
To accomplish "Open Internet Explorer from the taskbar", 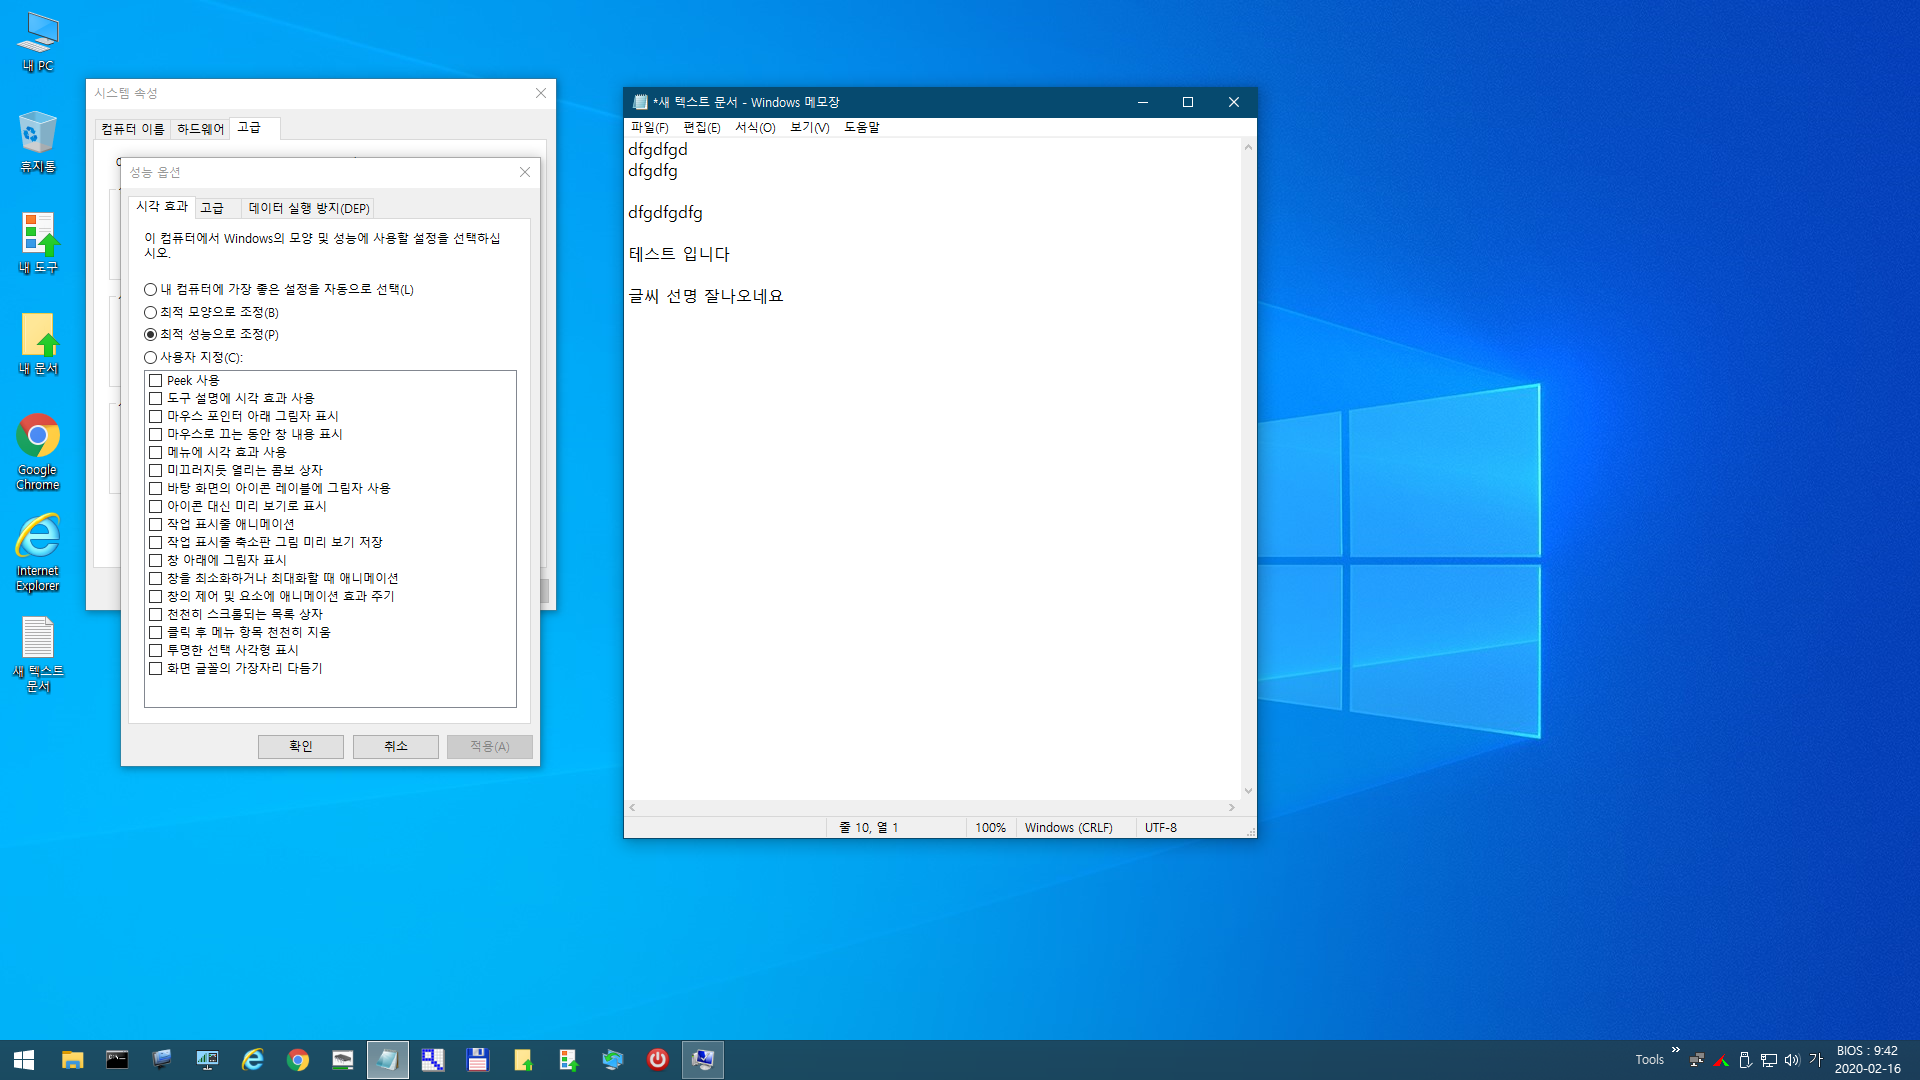I will pos(252,1059).
